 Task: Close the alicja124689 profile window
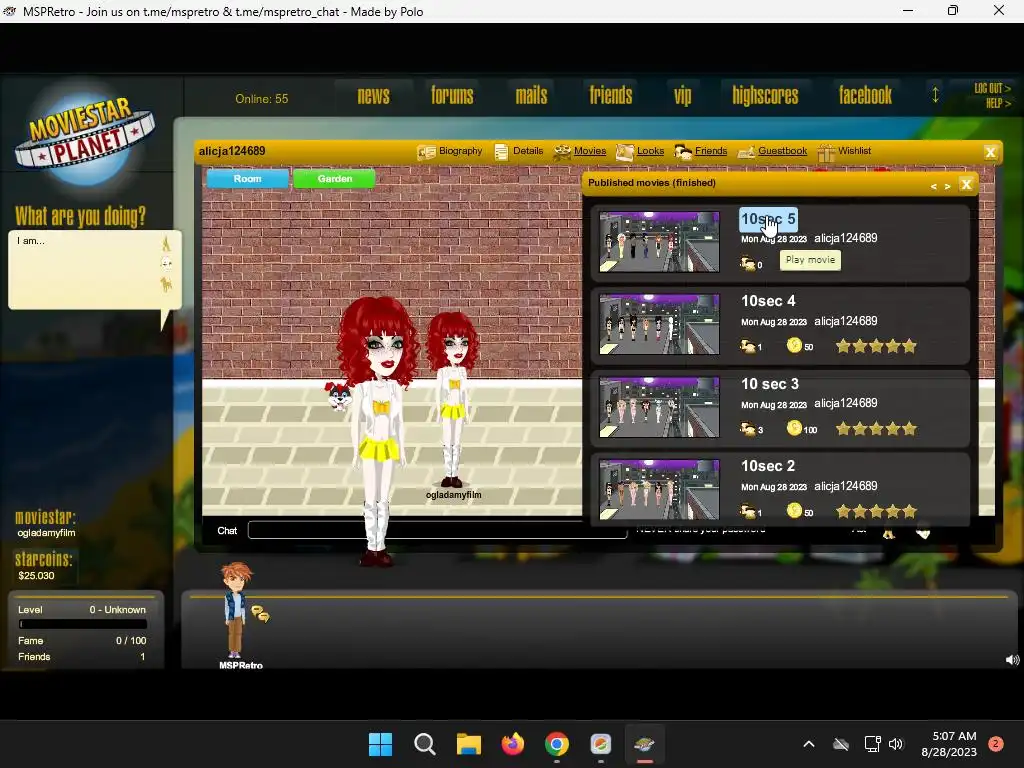click(990, 152)
